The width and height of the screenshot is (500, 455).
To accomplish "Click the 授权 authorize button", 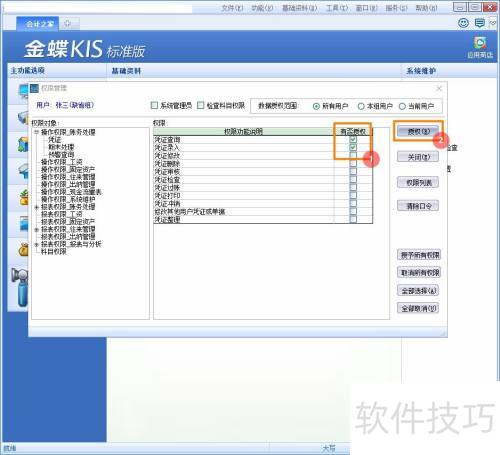I will pyautogui.click(x=418, y=131).
